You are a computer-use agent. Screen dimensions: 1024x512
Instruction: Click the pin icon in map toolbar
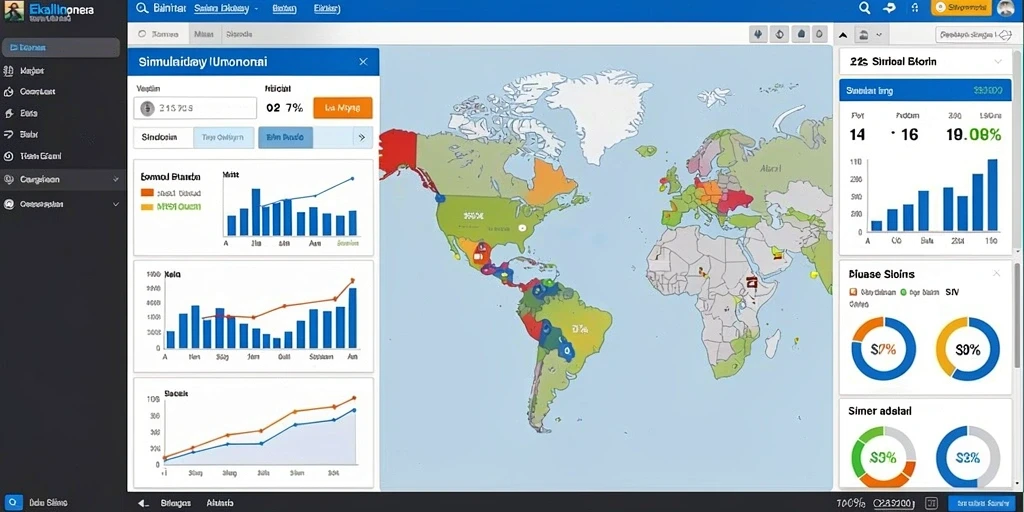pos(758,35)
